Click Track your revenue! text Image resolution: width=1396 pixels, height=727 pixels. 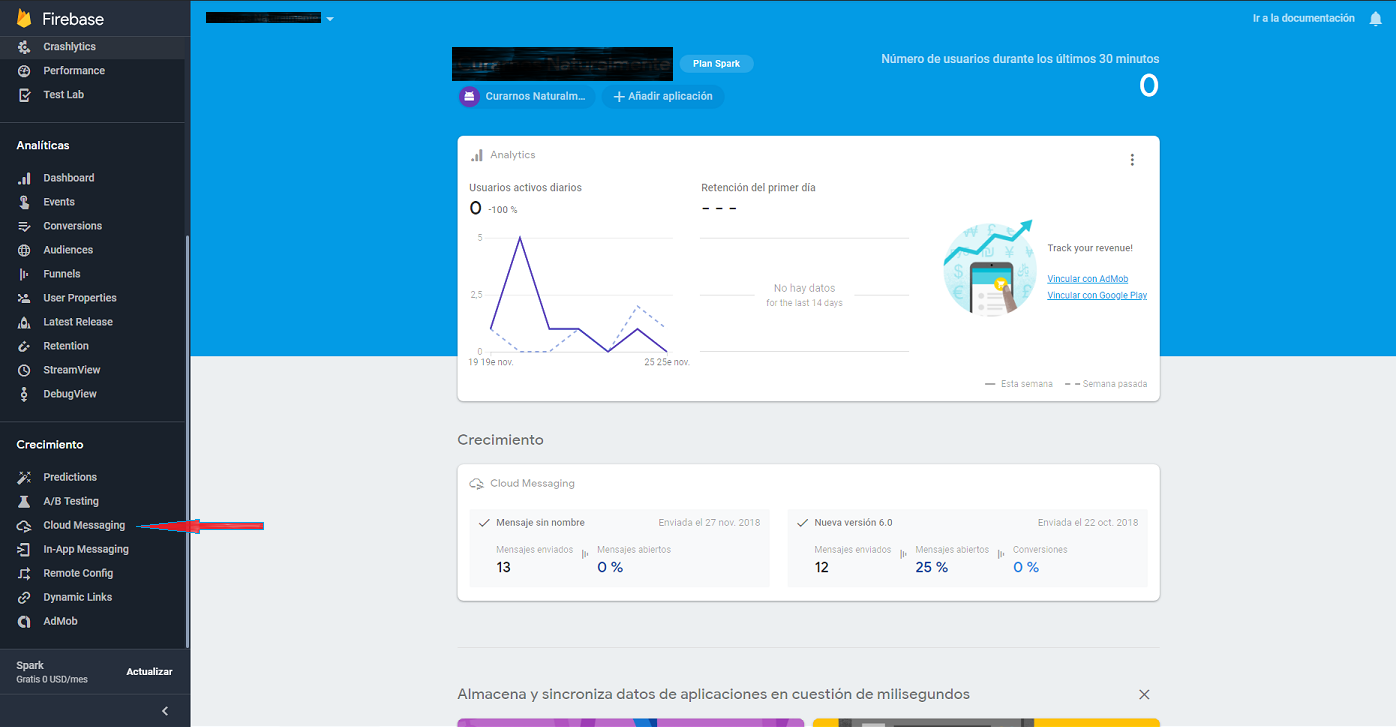1090,248
